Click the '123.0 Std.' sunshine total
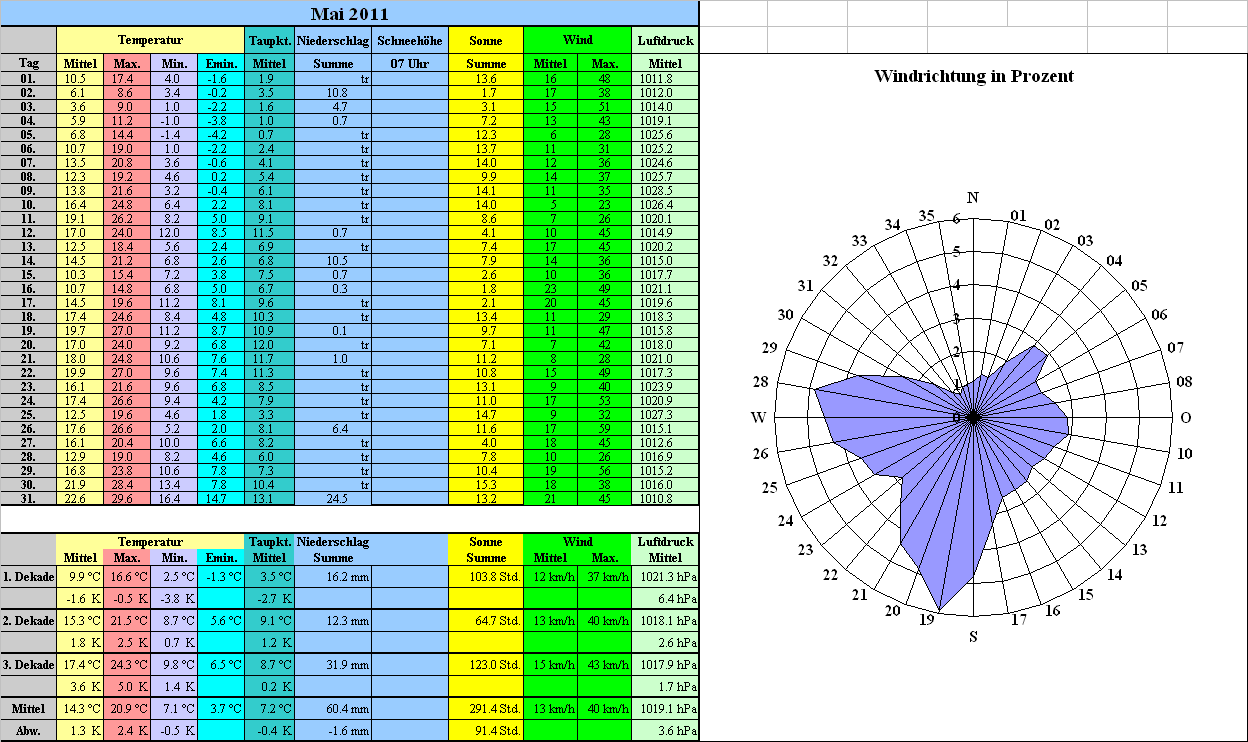1248x742 pixels. point(486,664)
